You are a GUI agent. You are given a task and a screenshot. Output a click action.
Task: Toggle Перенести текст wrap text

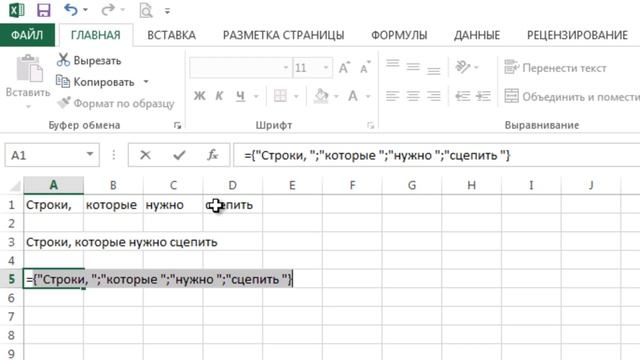coord(555,68)
